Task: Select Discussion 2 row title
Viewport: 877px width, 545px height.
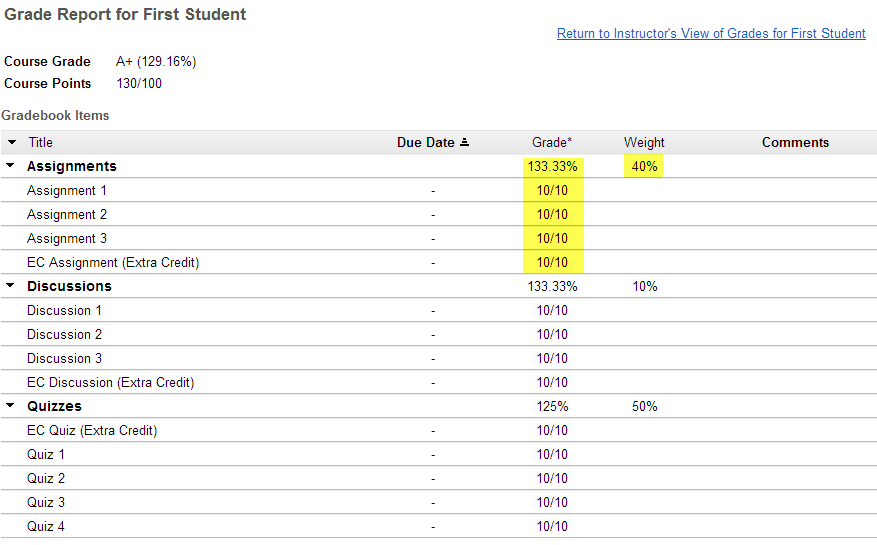Action: pyautogui.click(x=64, y=334)
